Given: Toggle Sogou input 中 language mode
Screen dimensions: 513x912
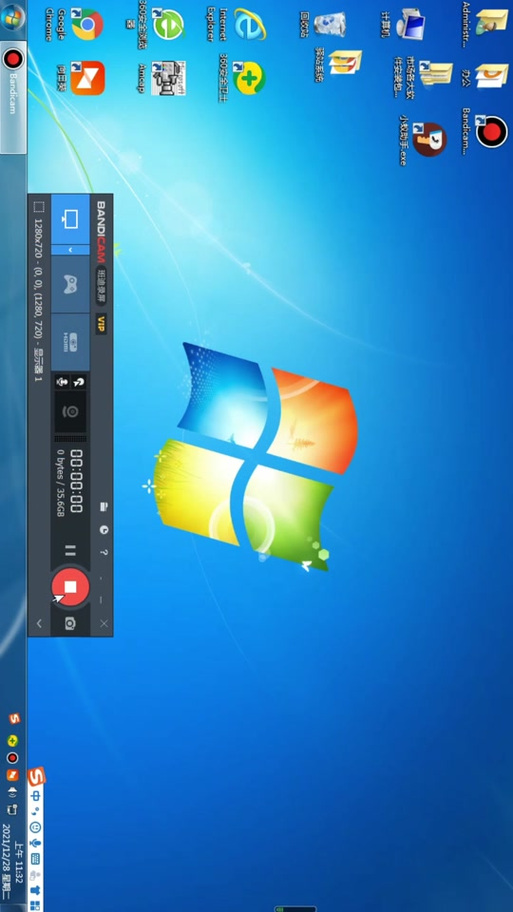Looking at the screenshot, I should coord(35,796).
